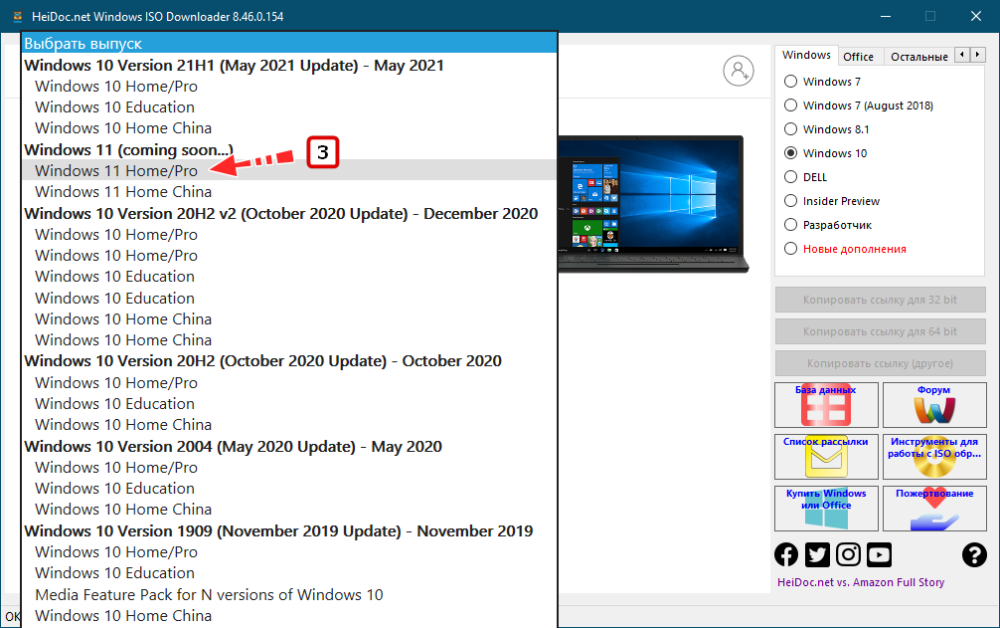Select Windows 10 Home/Pro under Version 2004
Screen dimensions: 1000x628
[x=290, y=467]
